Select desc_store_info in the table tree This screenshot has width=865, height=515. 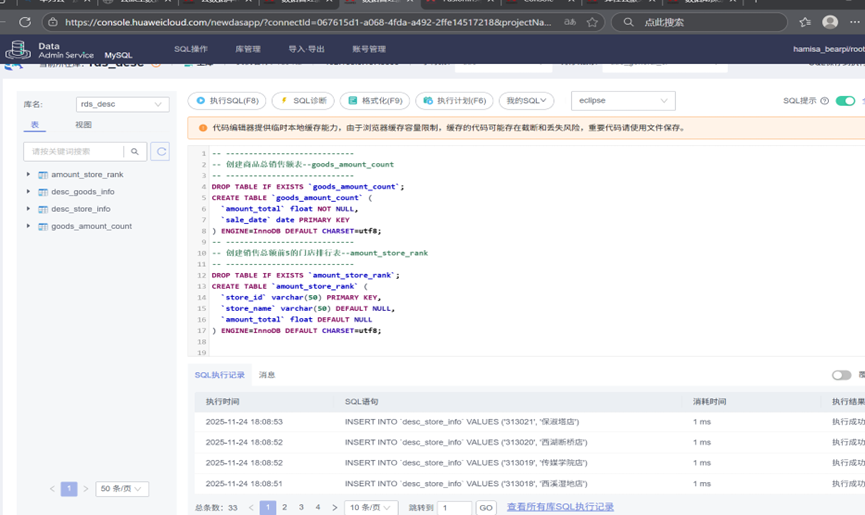(x=81, y=209)
